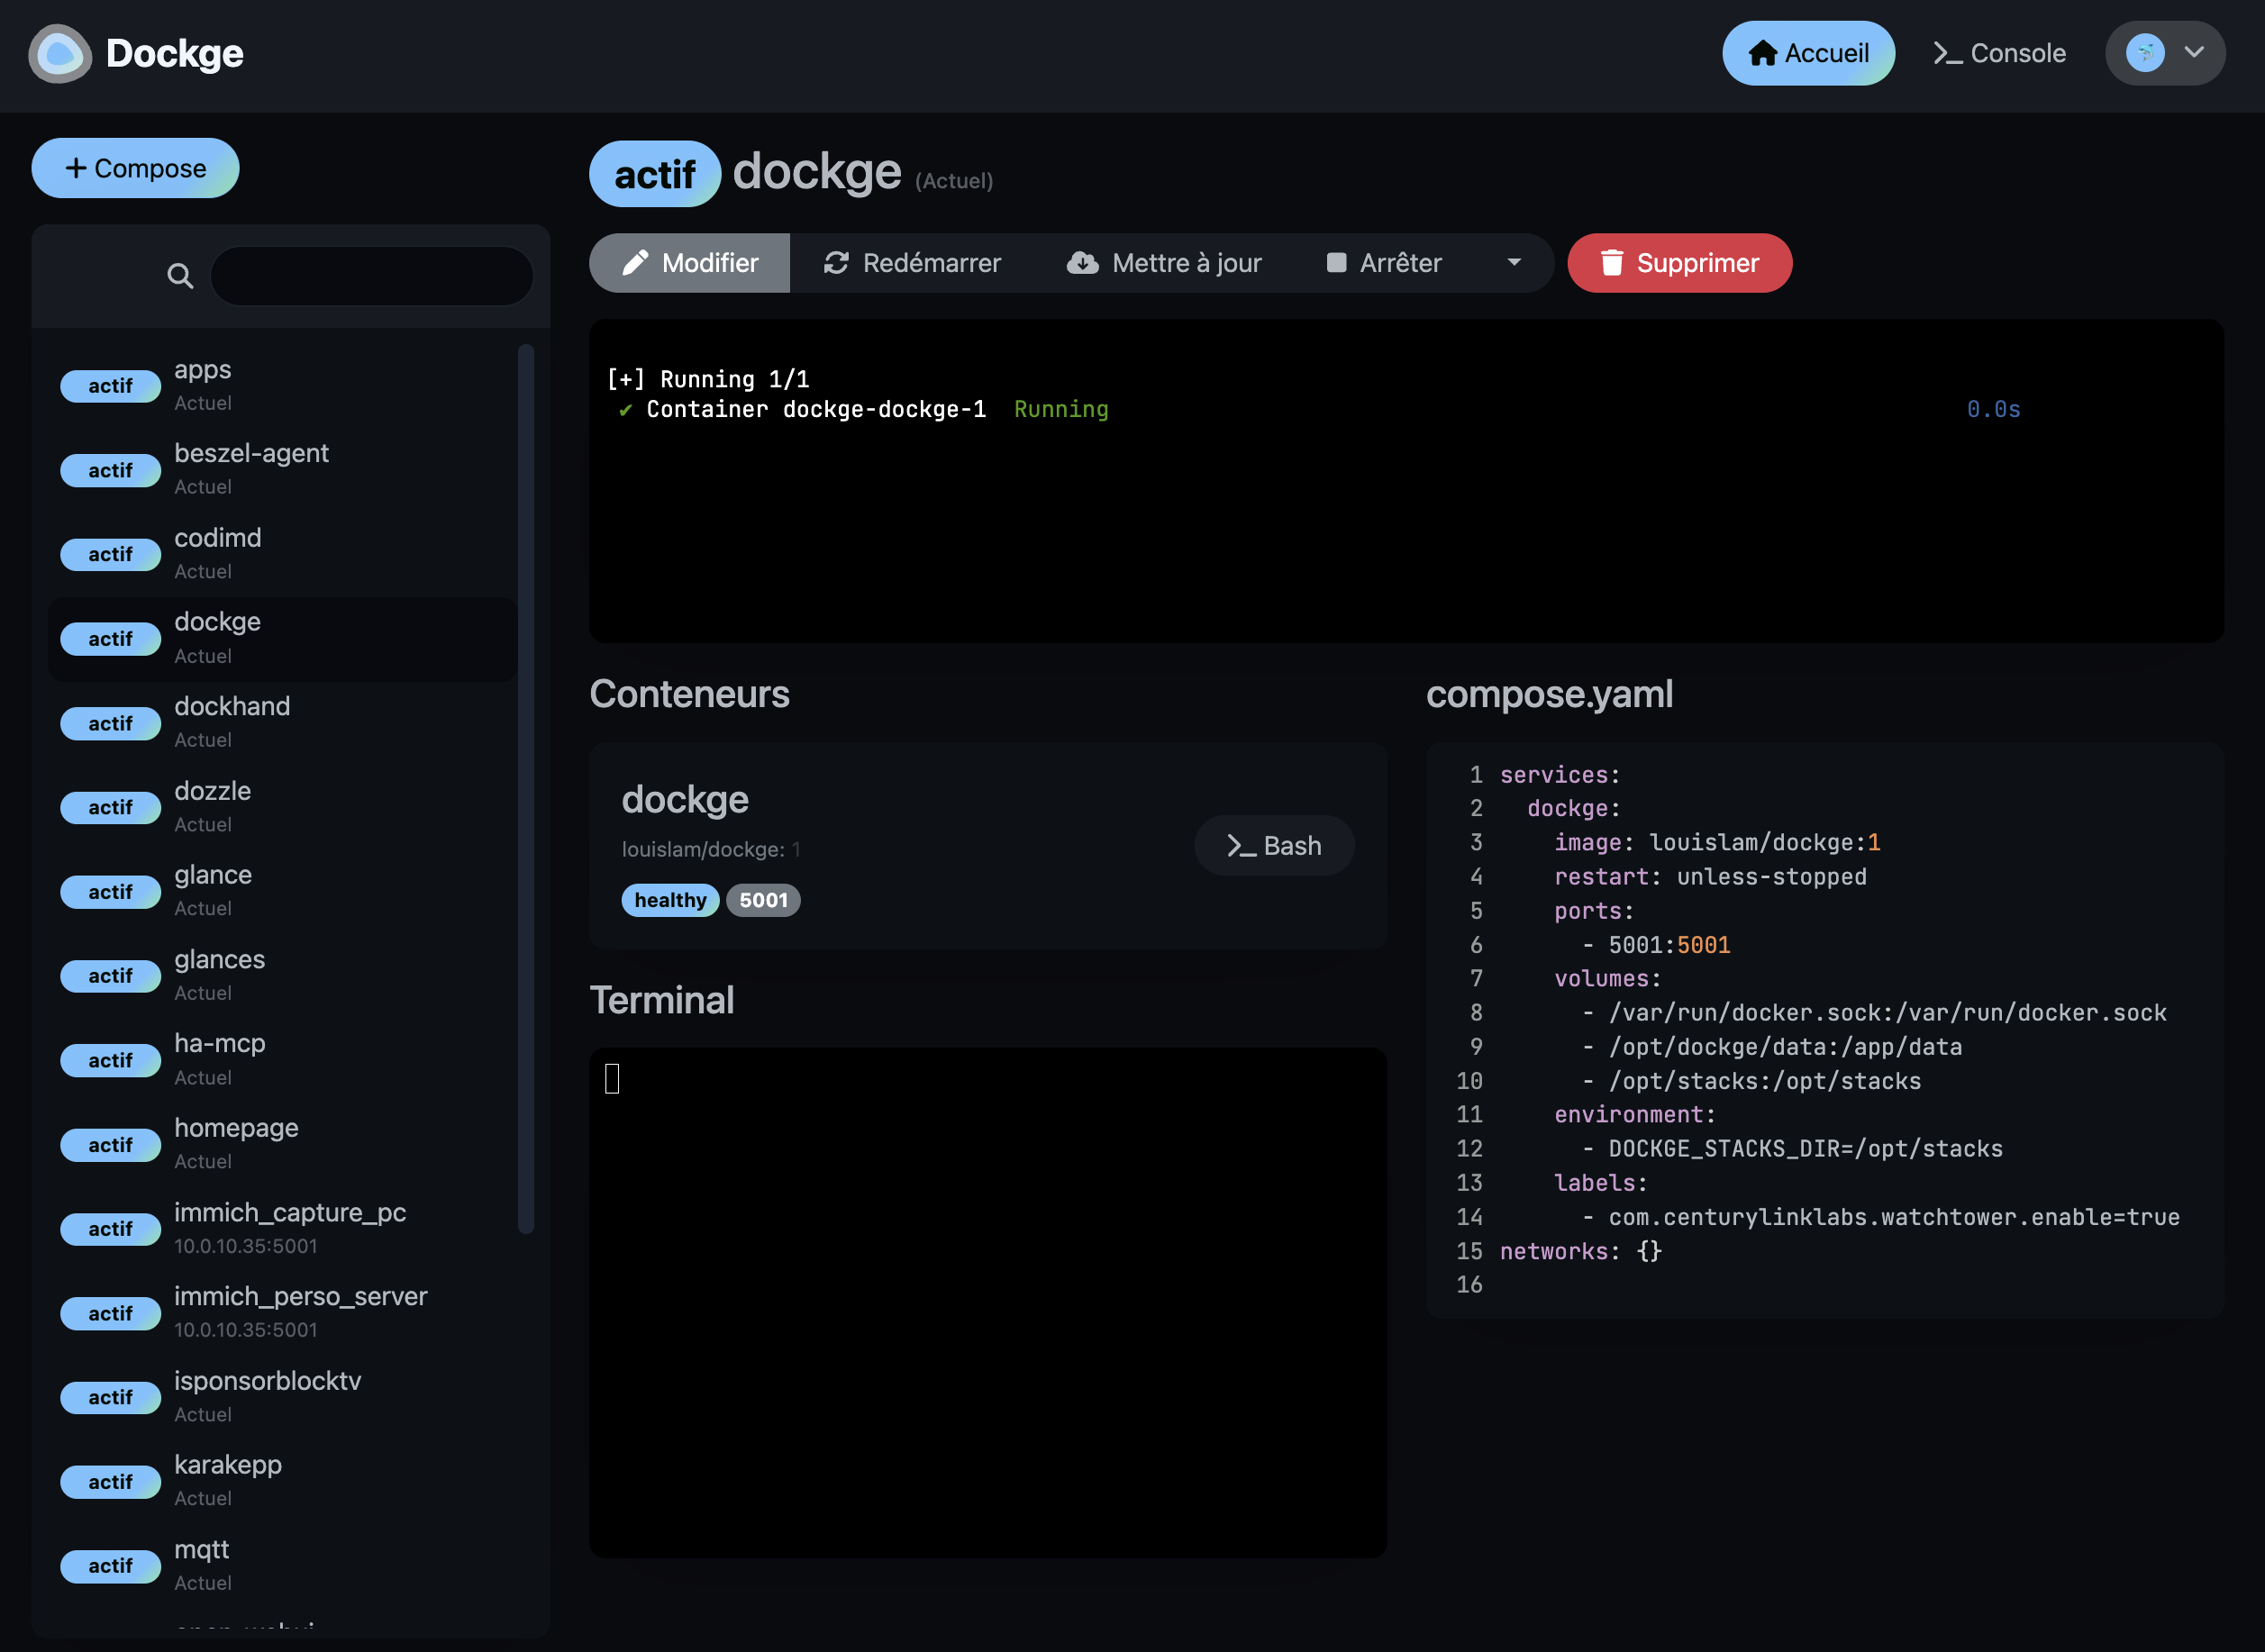Viewport: 2265px width, 1652px height.
Task: Click the stop square icon on Arrêter
Action: point(1335,262)
